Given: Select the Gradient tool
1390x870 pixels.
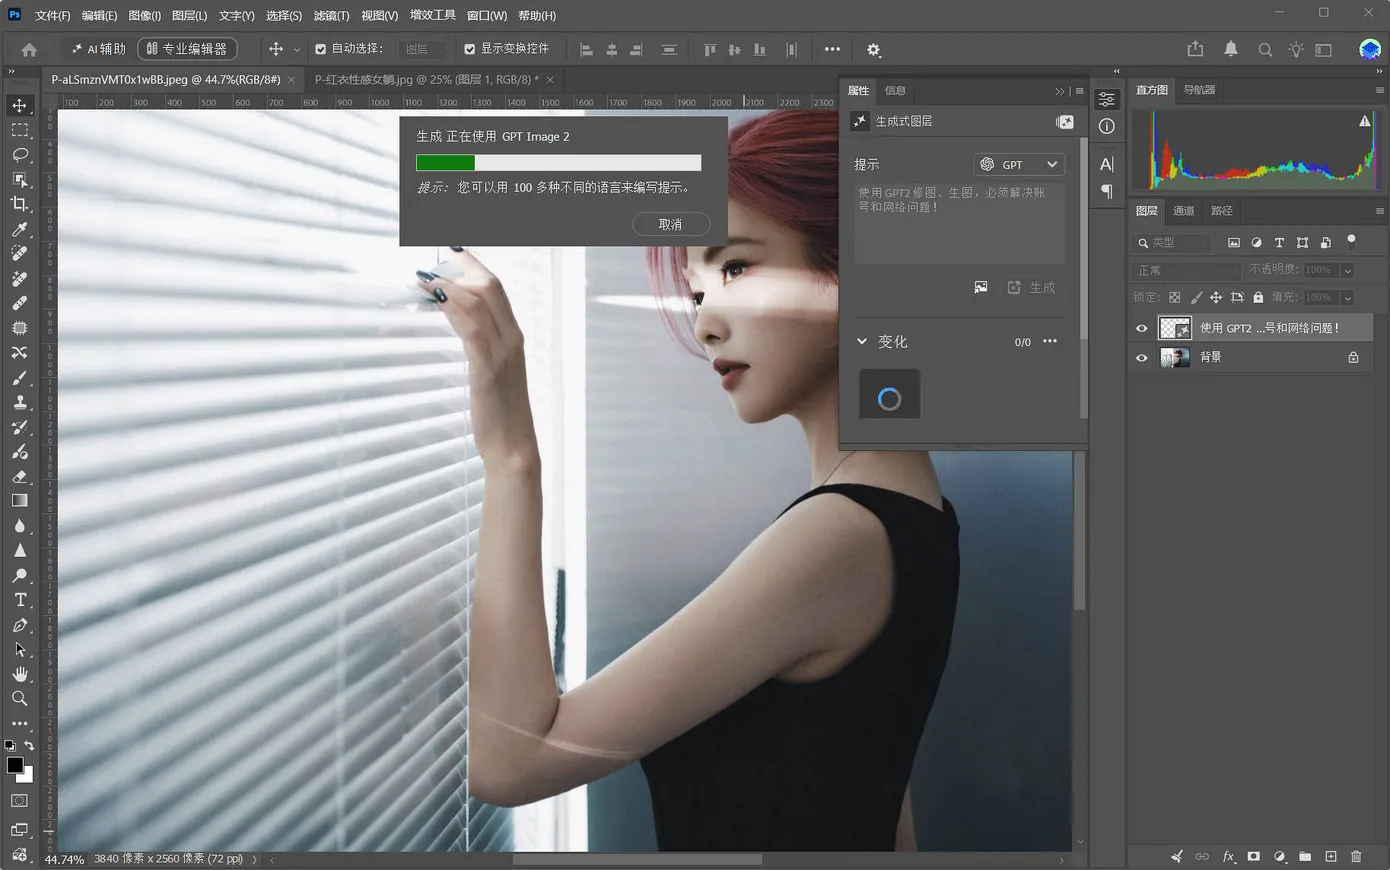Looking at the screenshot, I should click(19, 501).
